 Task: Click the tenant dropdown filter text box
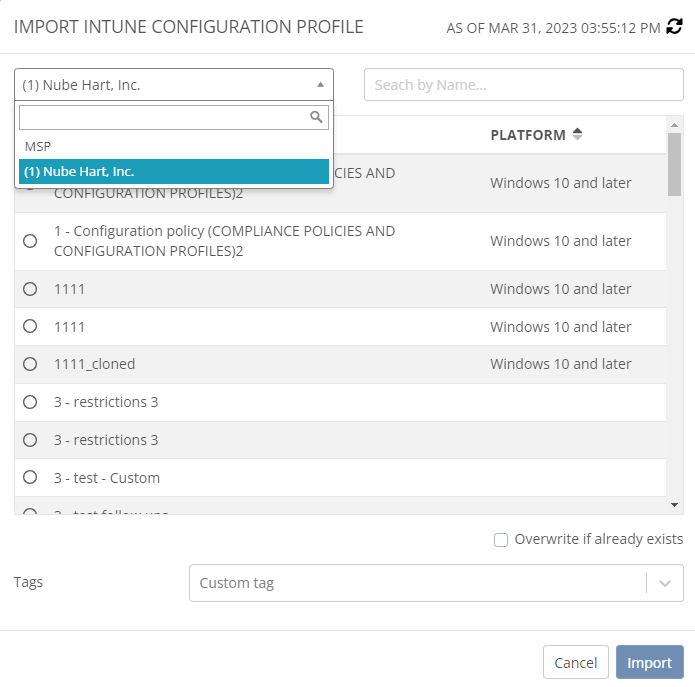[163, 117]
